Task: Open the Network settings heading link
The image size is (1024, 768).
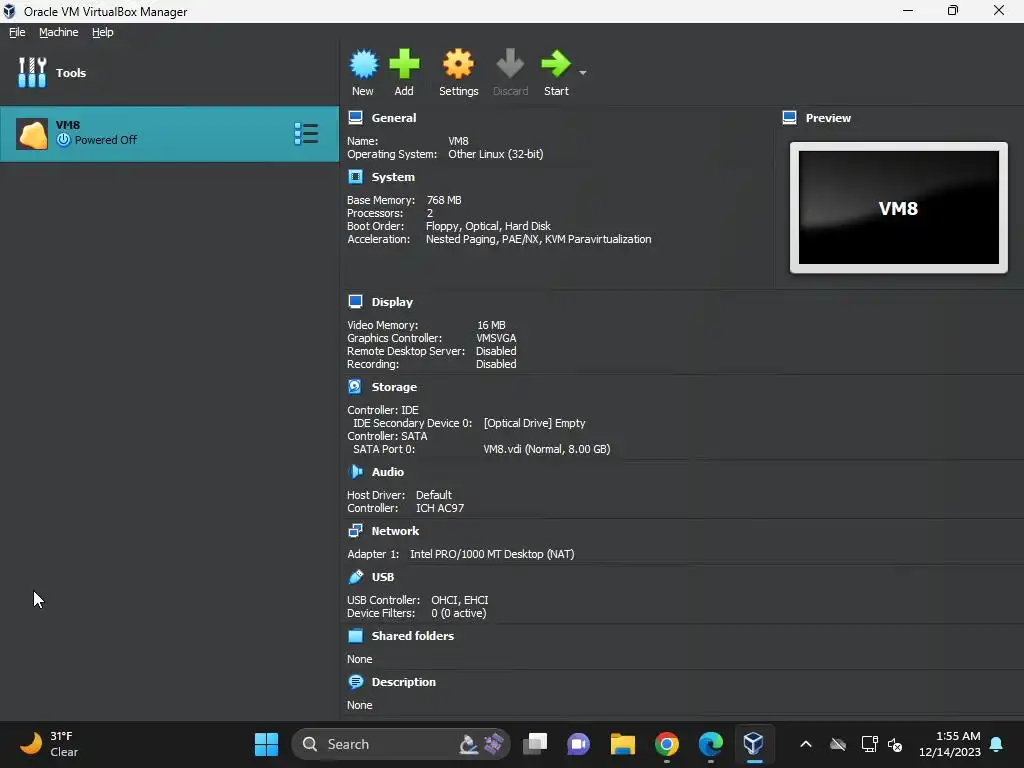Action: 396,531
